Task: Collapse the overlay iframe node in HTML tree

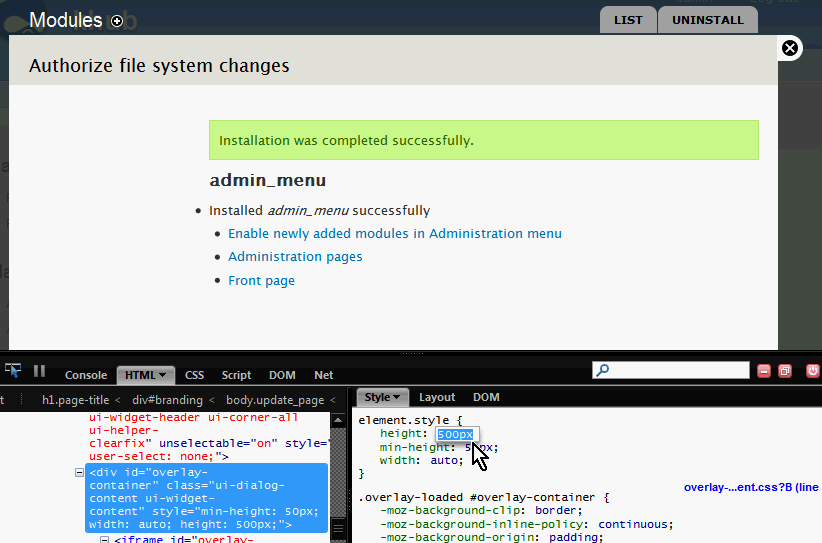Action: (x=104, y=540)
